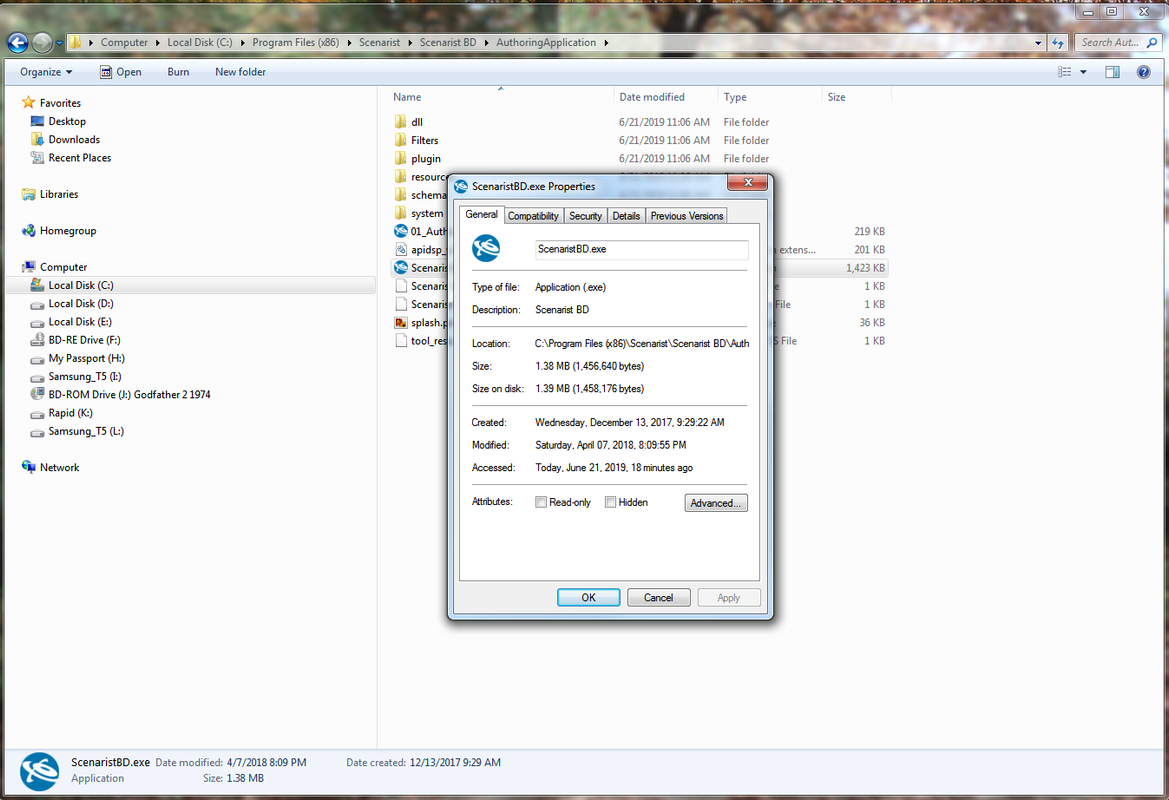Screen dimensions: 1169x800
Task: Open the Organize menu
Action: coord(46,72)
